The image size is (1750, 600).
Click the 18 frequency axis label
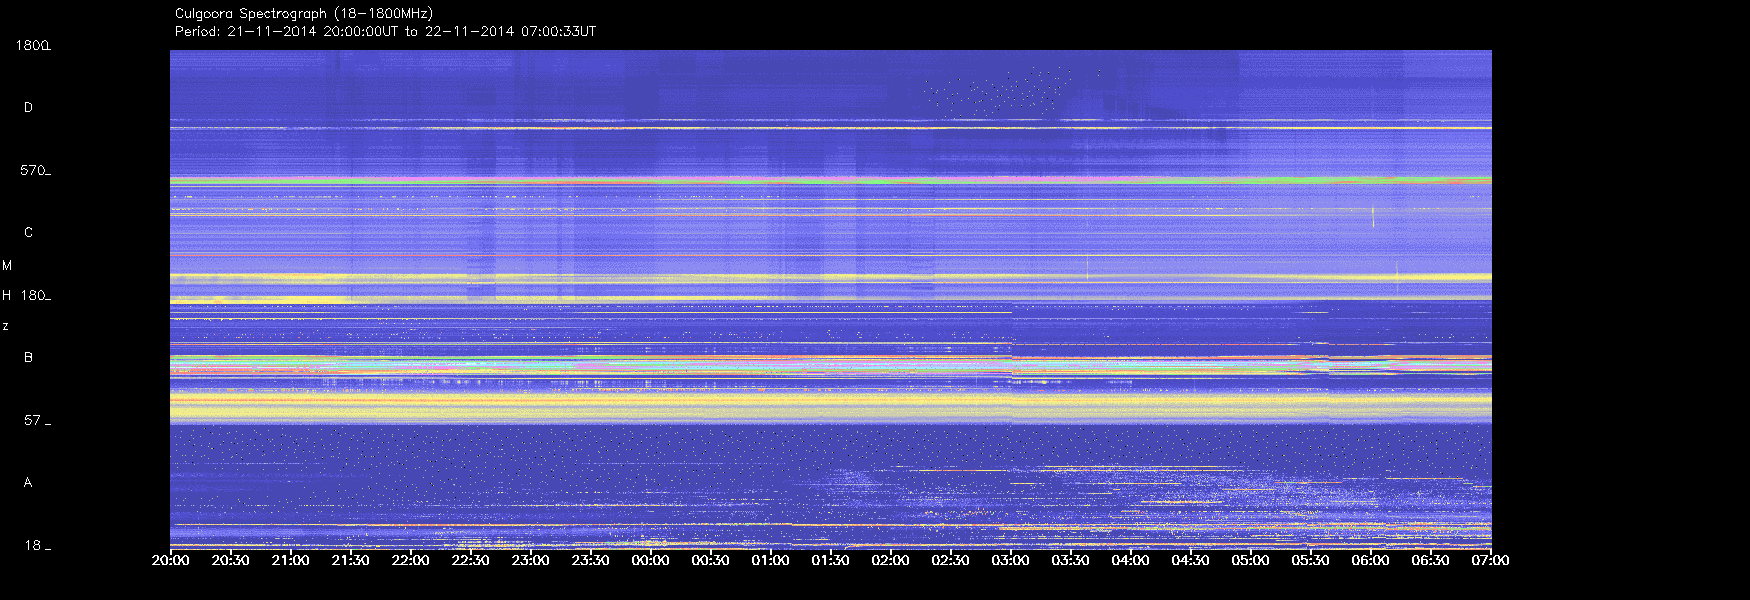pyautogui.click(x=34, y=546)
